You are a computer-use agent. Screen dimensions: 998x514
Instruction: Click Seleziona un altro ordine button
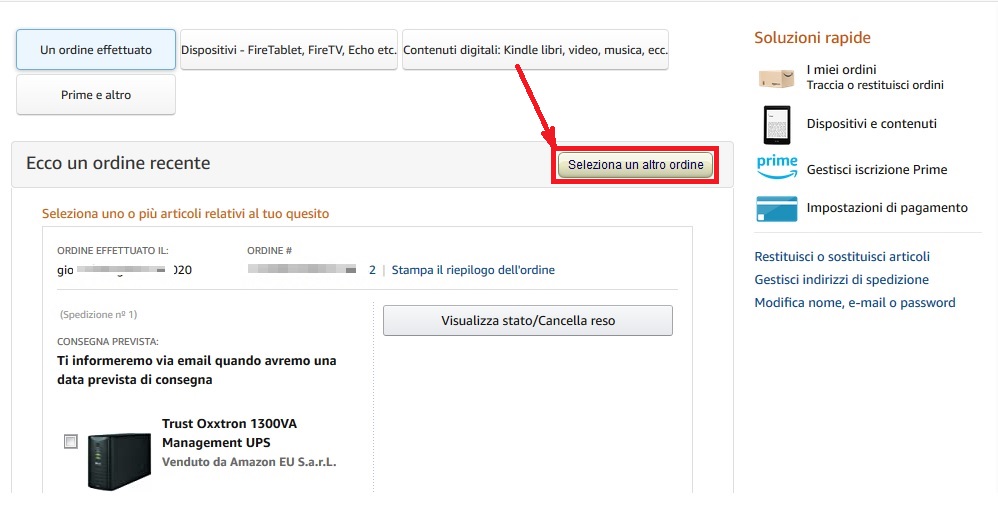[636, 165]
